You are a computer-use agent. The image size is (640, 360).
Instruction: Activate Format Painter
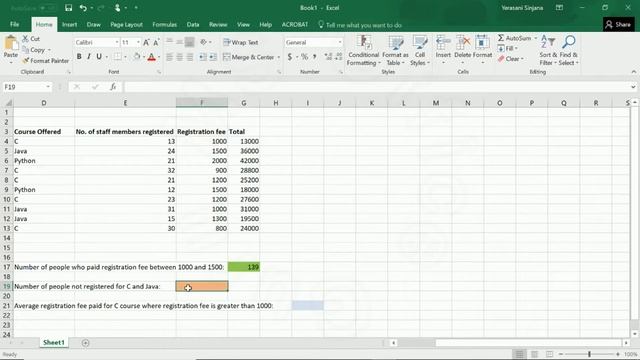pyautogui.click(x=45, y=60)
